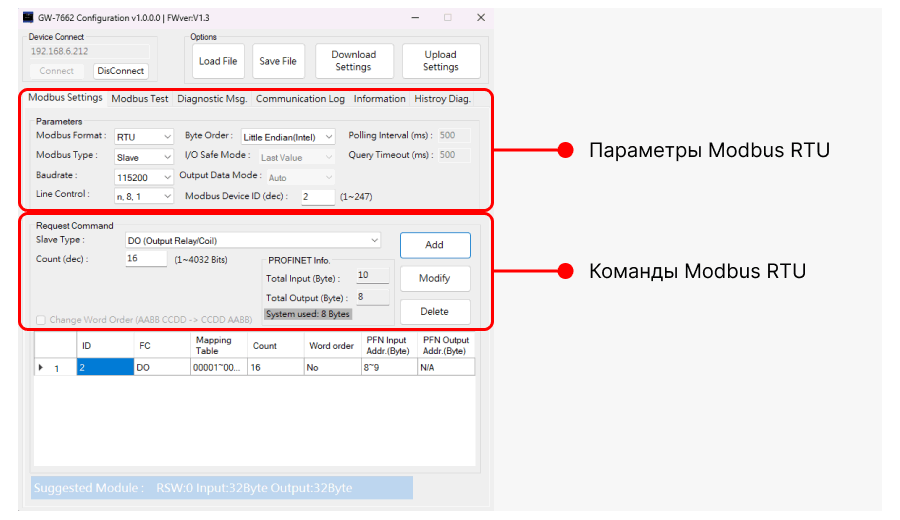This screenshot has width=900, height=520.
Task: Open the Modbus Type dropdown
Action: click(144, 157)
